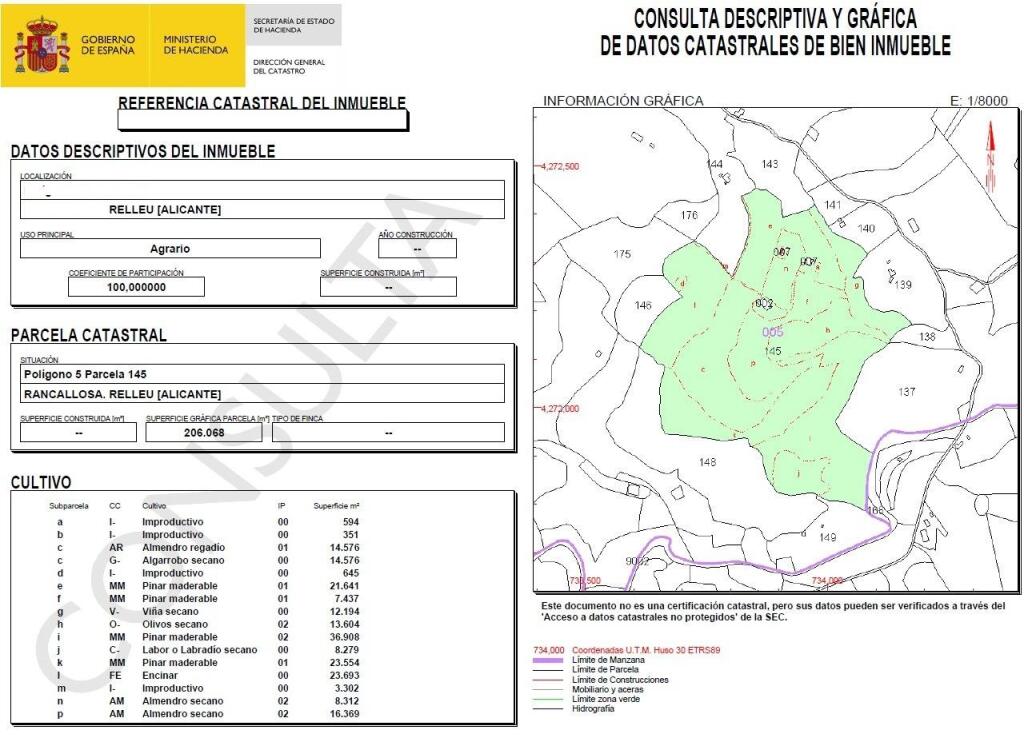Click the empty Referencia Catastral field
This screenshot has width=1024, height=746.
point(262,121)
